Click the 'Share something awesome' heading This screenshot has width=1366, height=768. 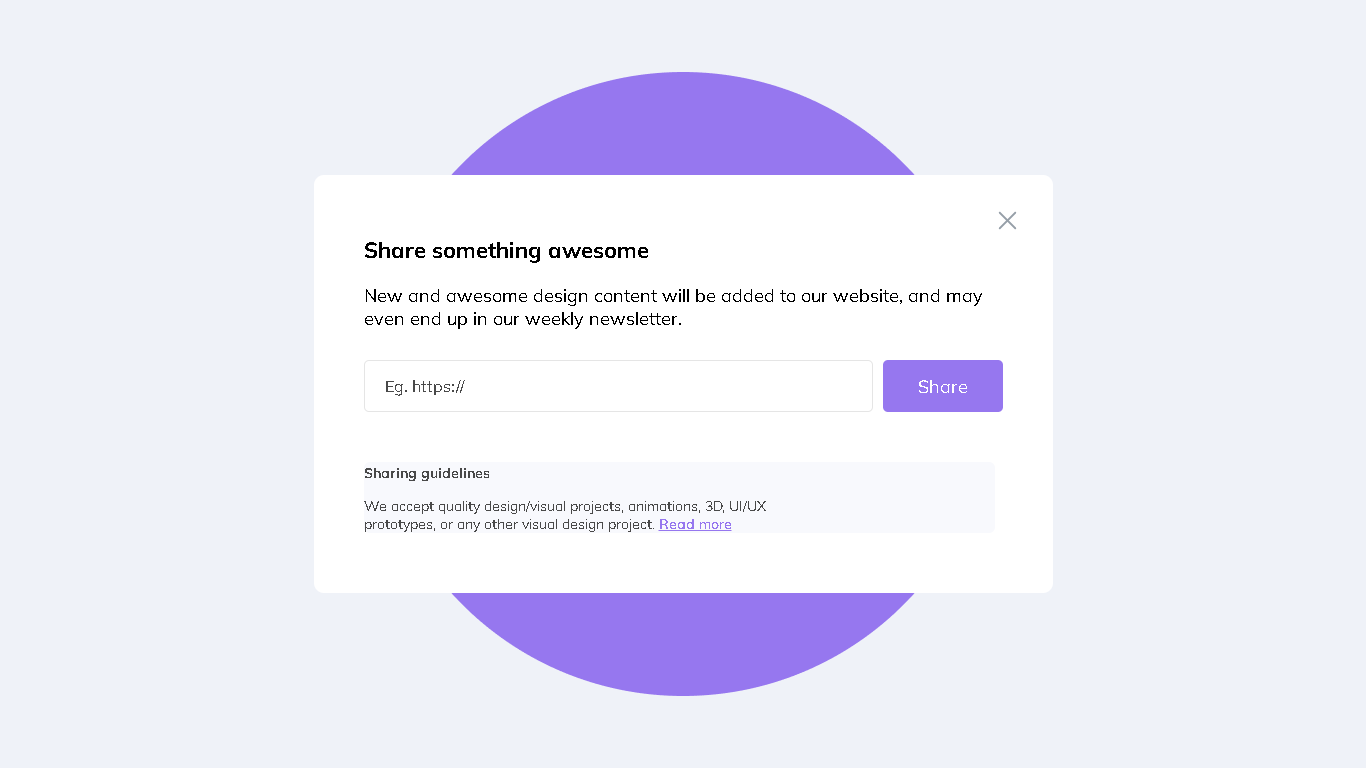click(x=506, y=251)
